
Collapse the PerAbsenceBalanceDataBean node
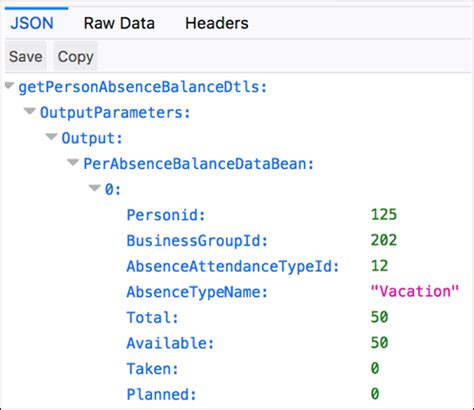73,162
